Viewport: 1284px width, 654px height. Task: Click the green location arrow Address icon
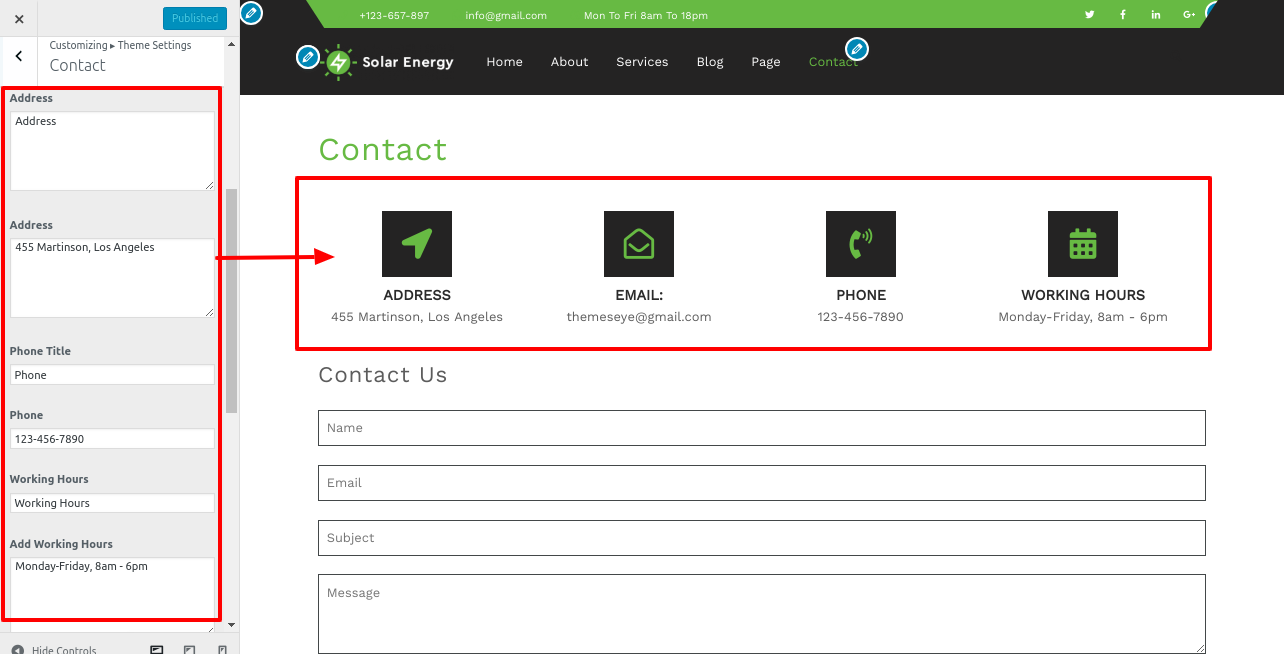417,244
